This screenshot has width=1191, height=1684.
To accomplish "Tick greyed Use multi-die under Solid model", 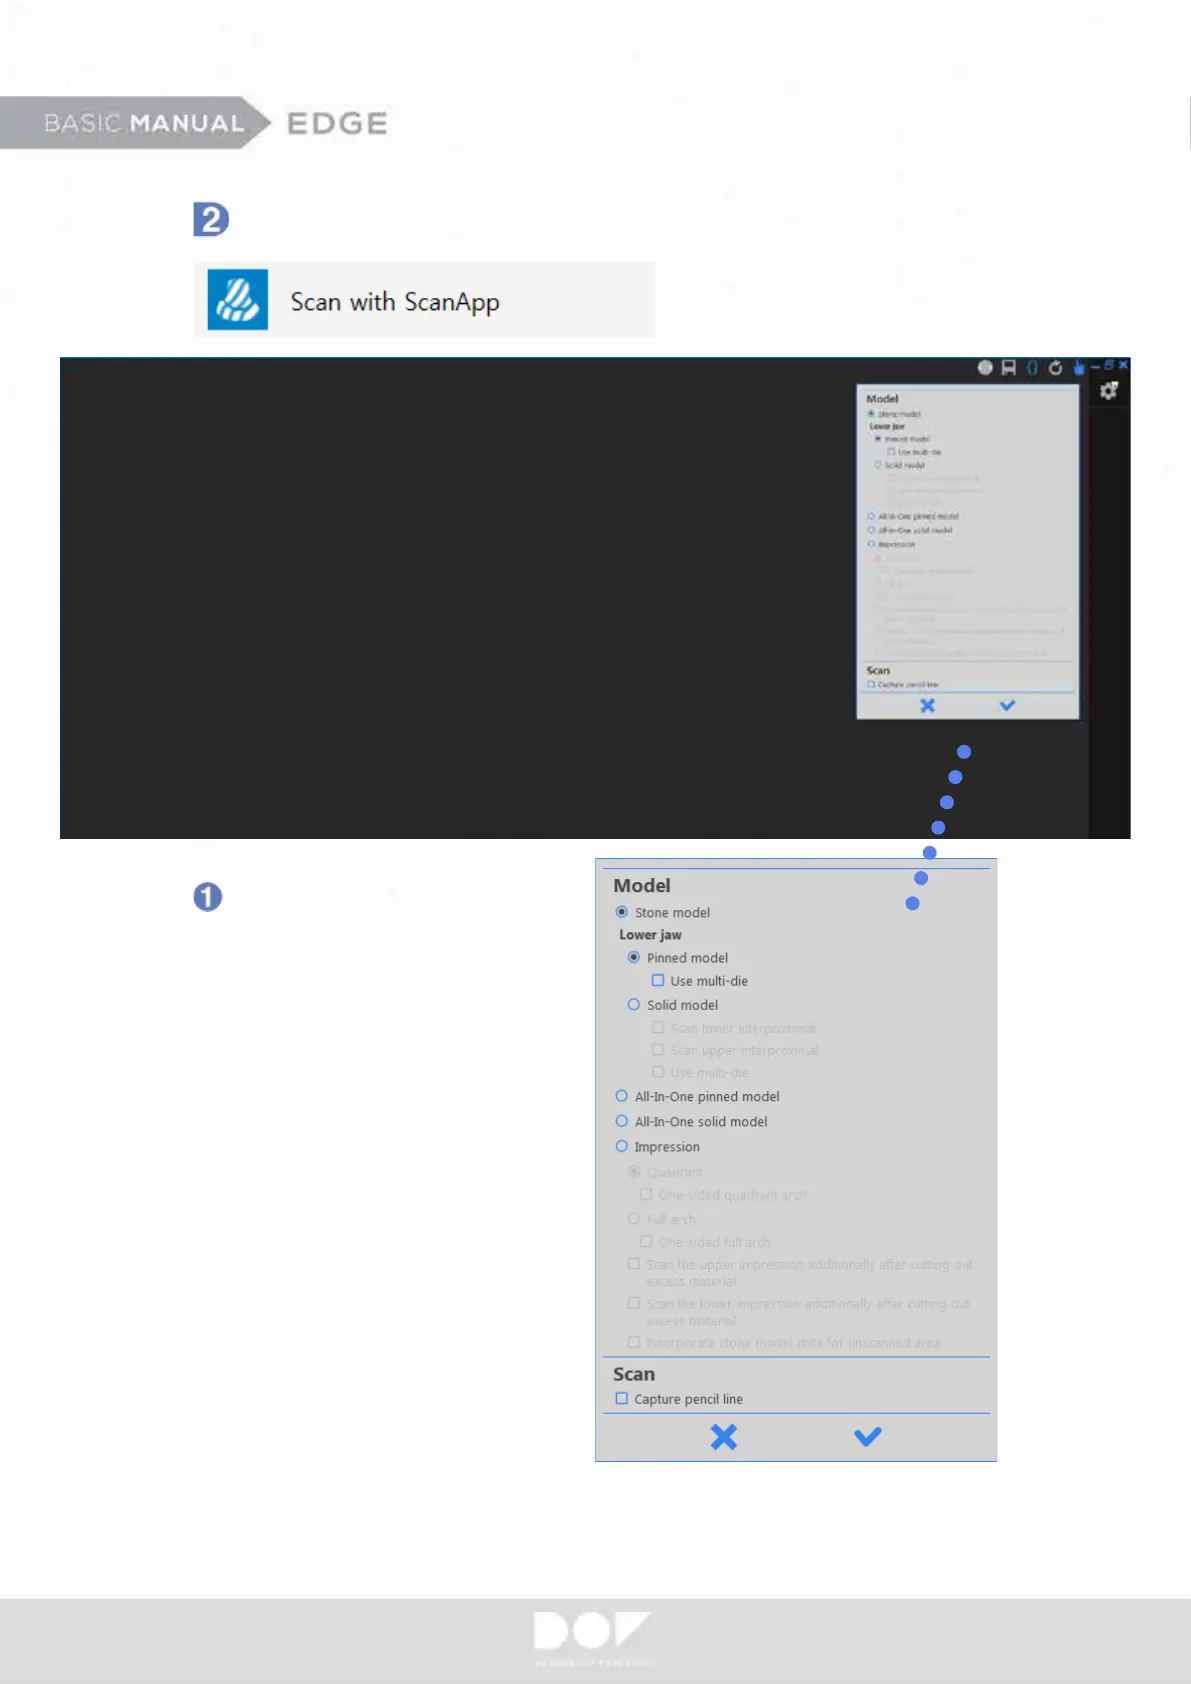I will (x=658, y=1071).
